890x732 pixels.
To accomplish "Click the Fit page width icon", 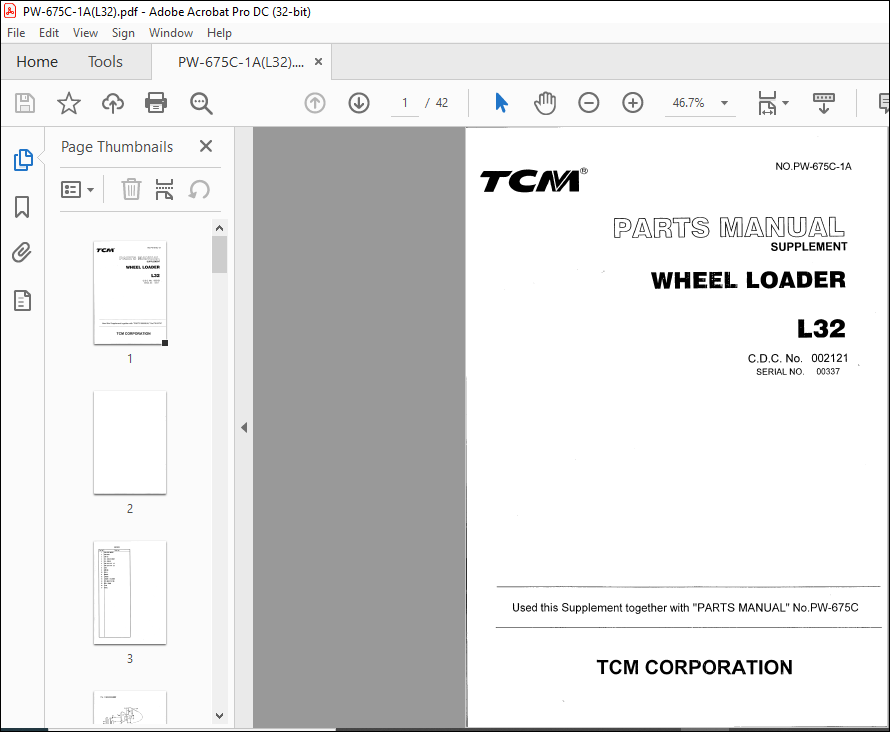I will tap(767, 103).
